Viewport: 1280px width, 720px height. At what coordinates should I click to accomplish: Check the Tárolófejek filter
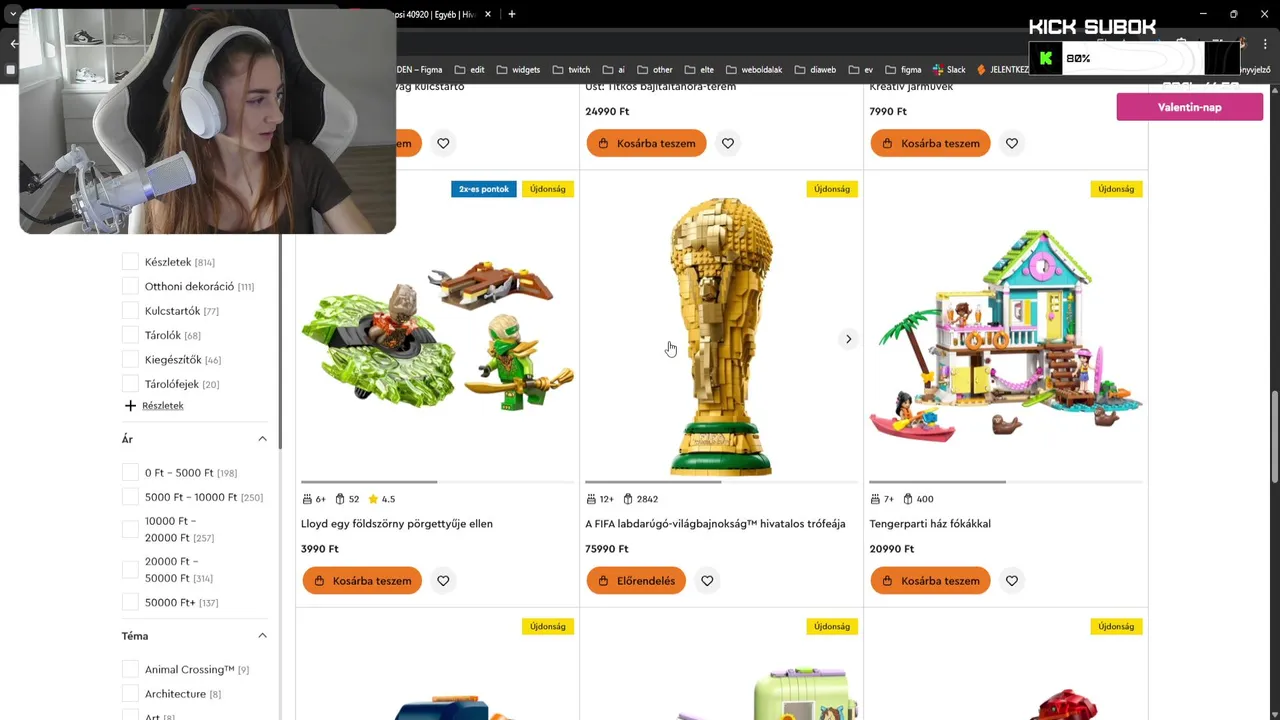(x=130, y=384)
